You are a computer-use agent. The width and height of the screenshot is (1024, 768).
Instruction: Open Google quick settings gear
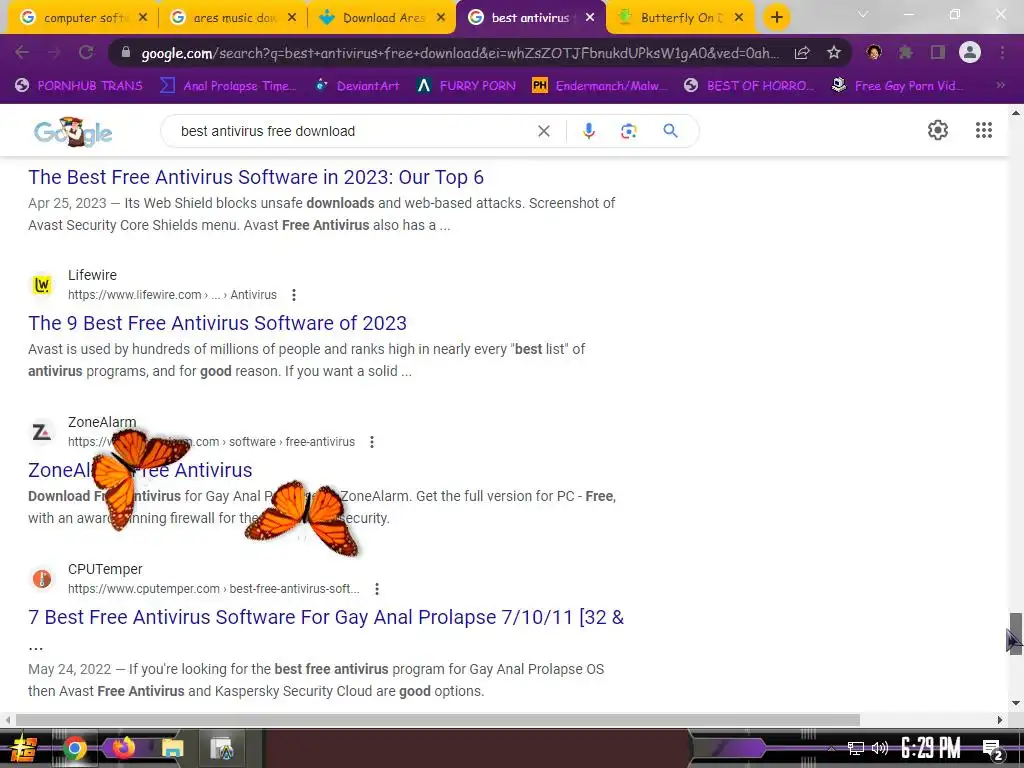(x=938, y=130)
